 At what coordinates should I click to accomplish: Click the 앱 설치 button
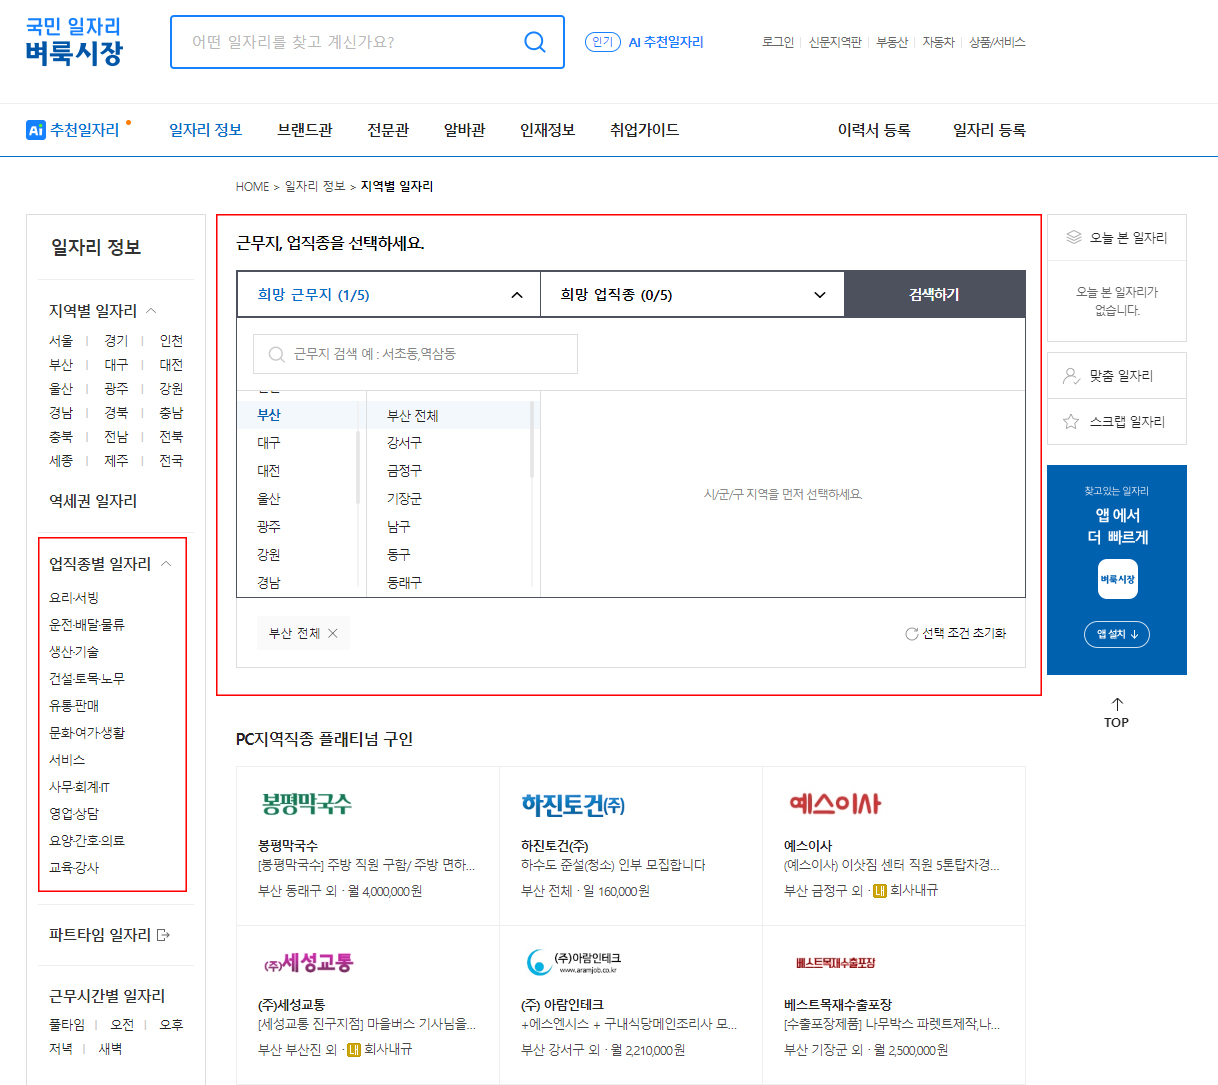coord(1116,634)
